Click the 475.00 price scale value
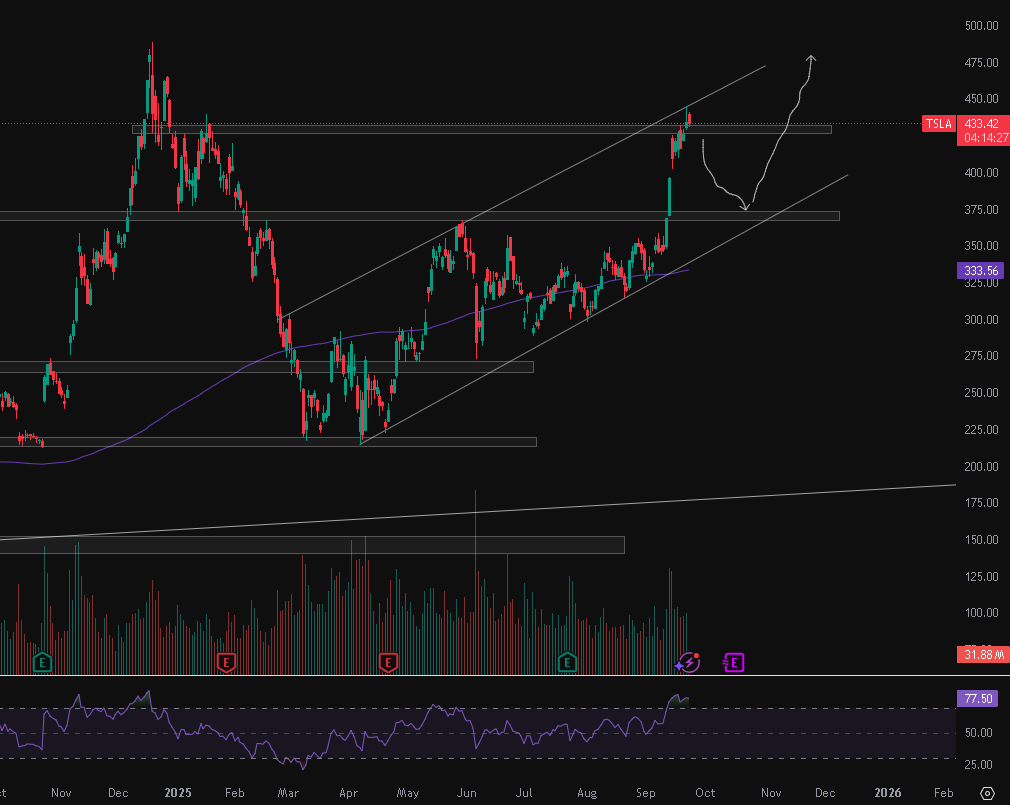Viewport: 1010px width, 805px height. [981, 62]
